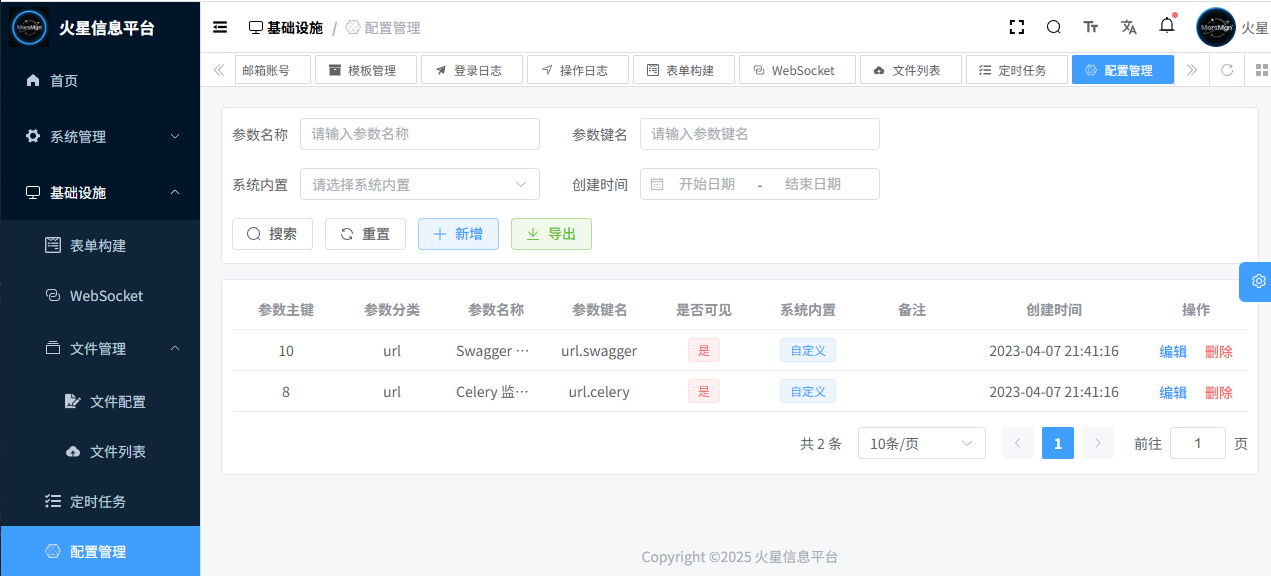Image resolution: width=1271 pixels, height=576 pixels.
Task: Refresh the current tab page
Action: click(x=1227, y=70)
